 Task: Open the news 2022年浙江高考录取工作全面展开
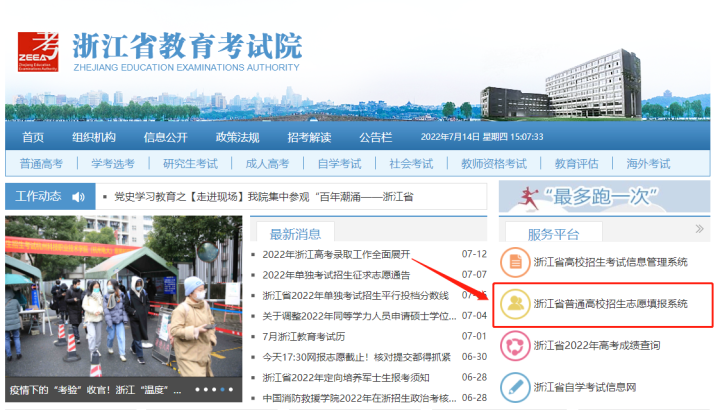coord(336,254)
